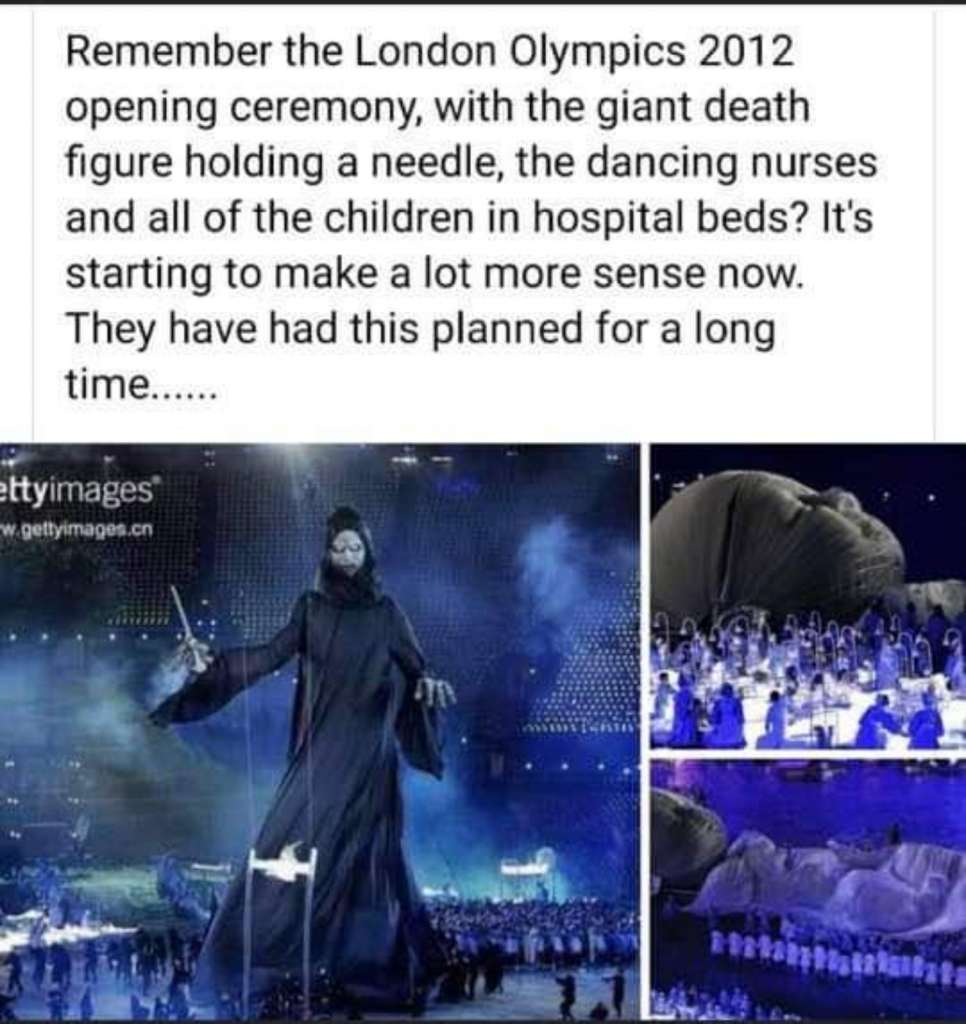The image size is (966, 1024).
Task: Open the large hooded giant figure photo
Action: point(319,733)
